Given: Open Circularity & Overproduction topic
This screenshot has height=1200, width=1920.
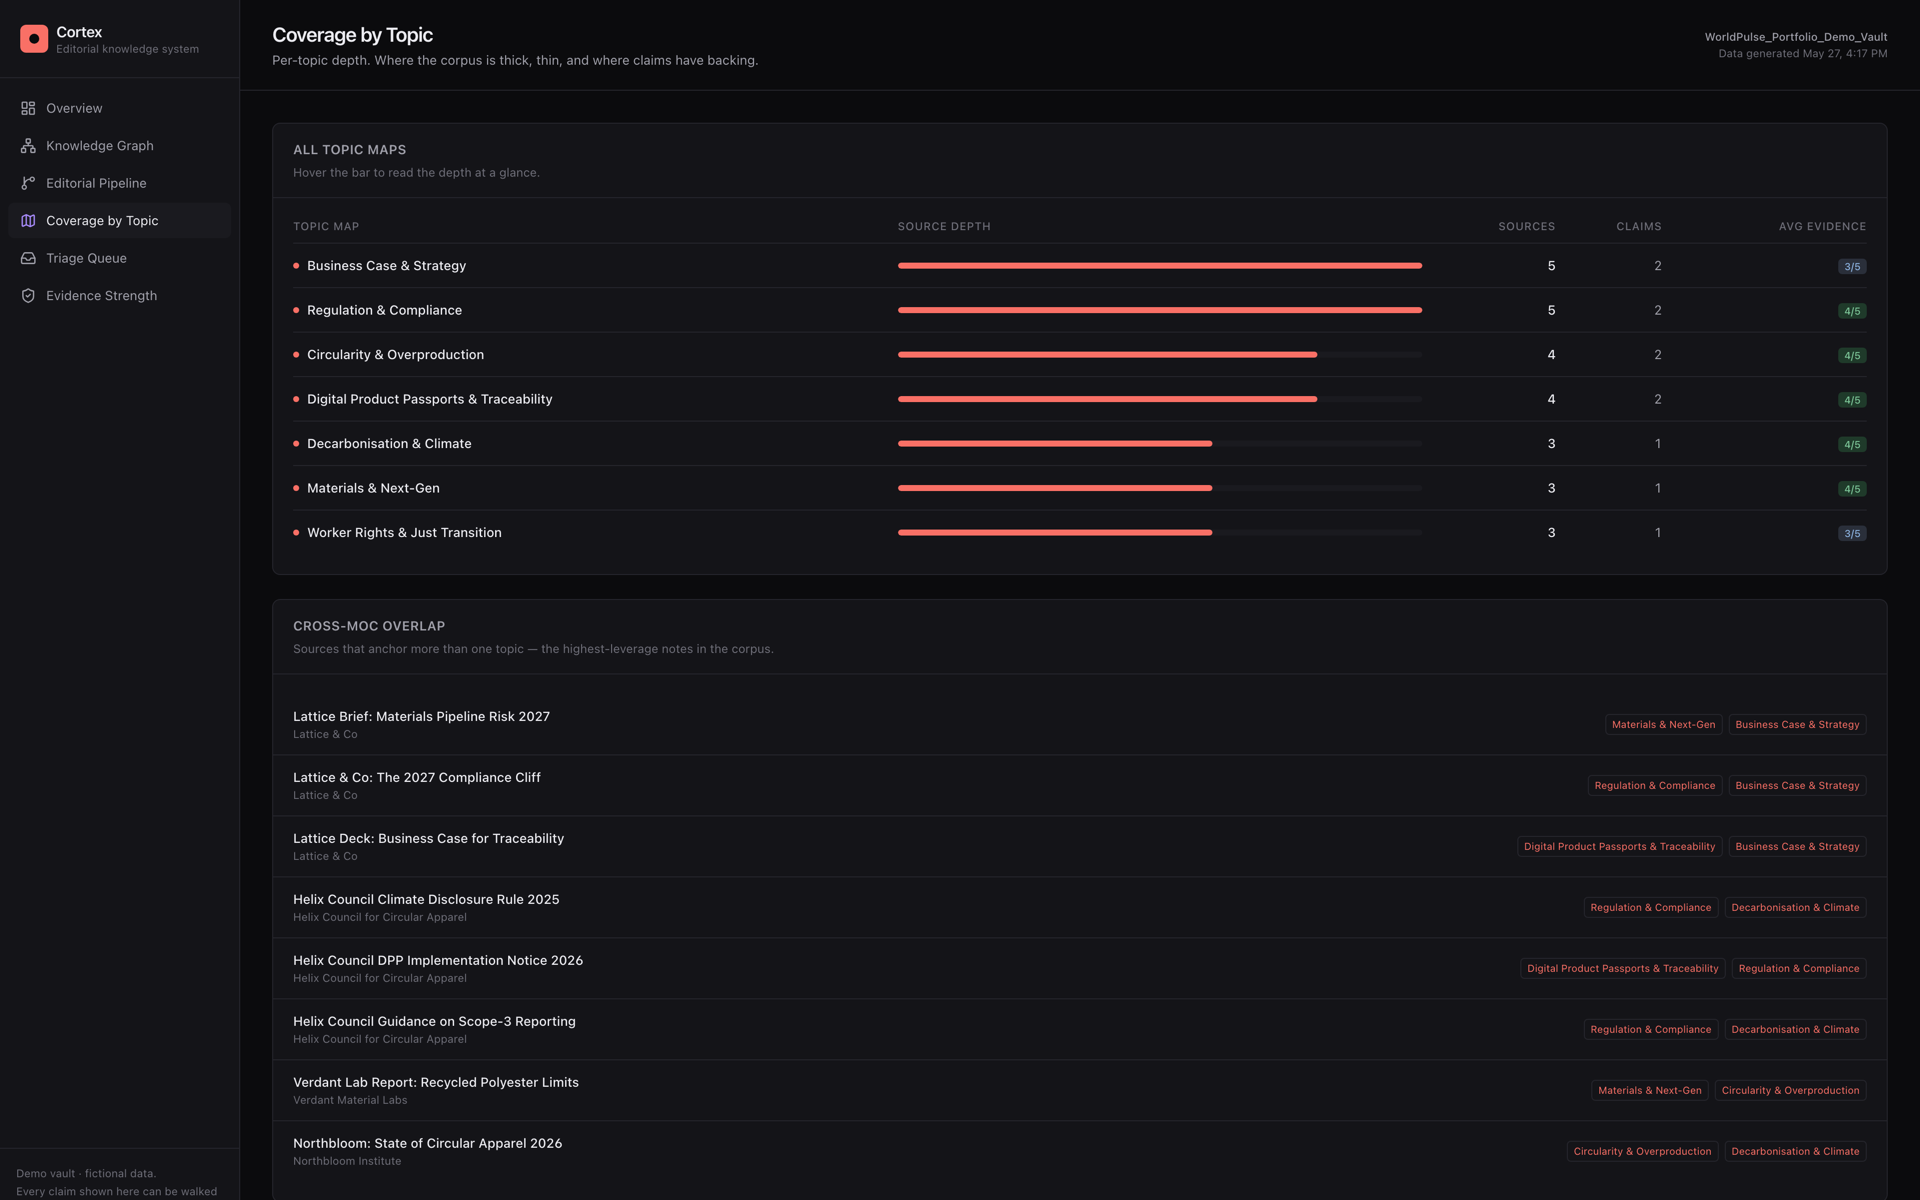Looking at the screenshot, I should pyautogui.click(x=395, y=355).
